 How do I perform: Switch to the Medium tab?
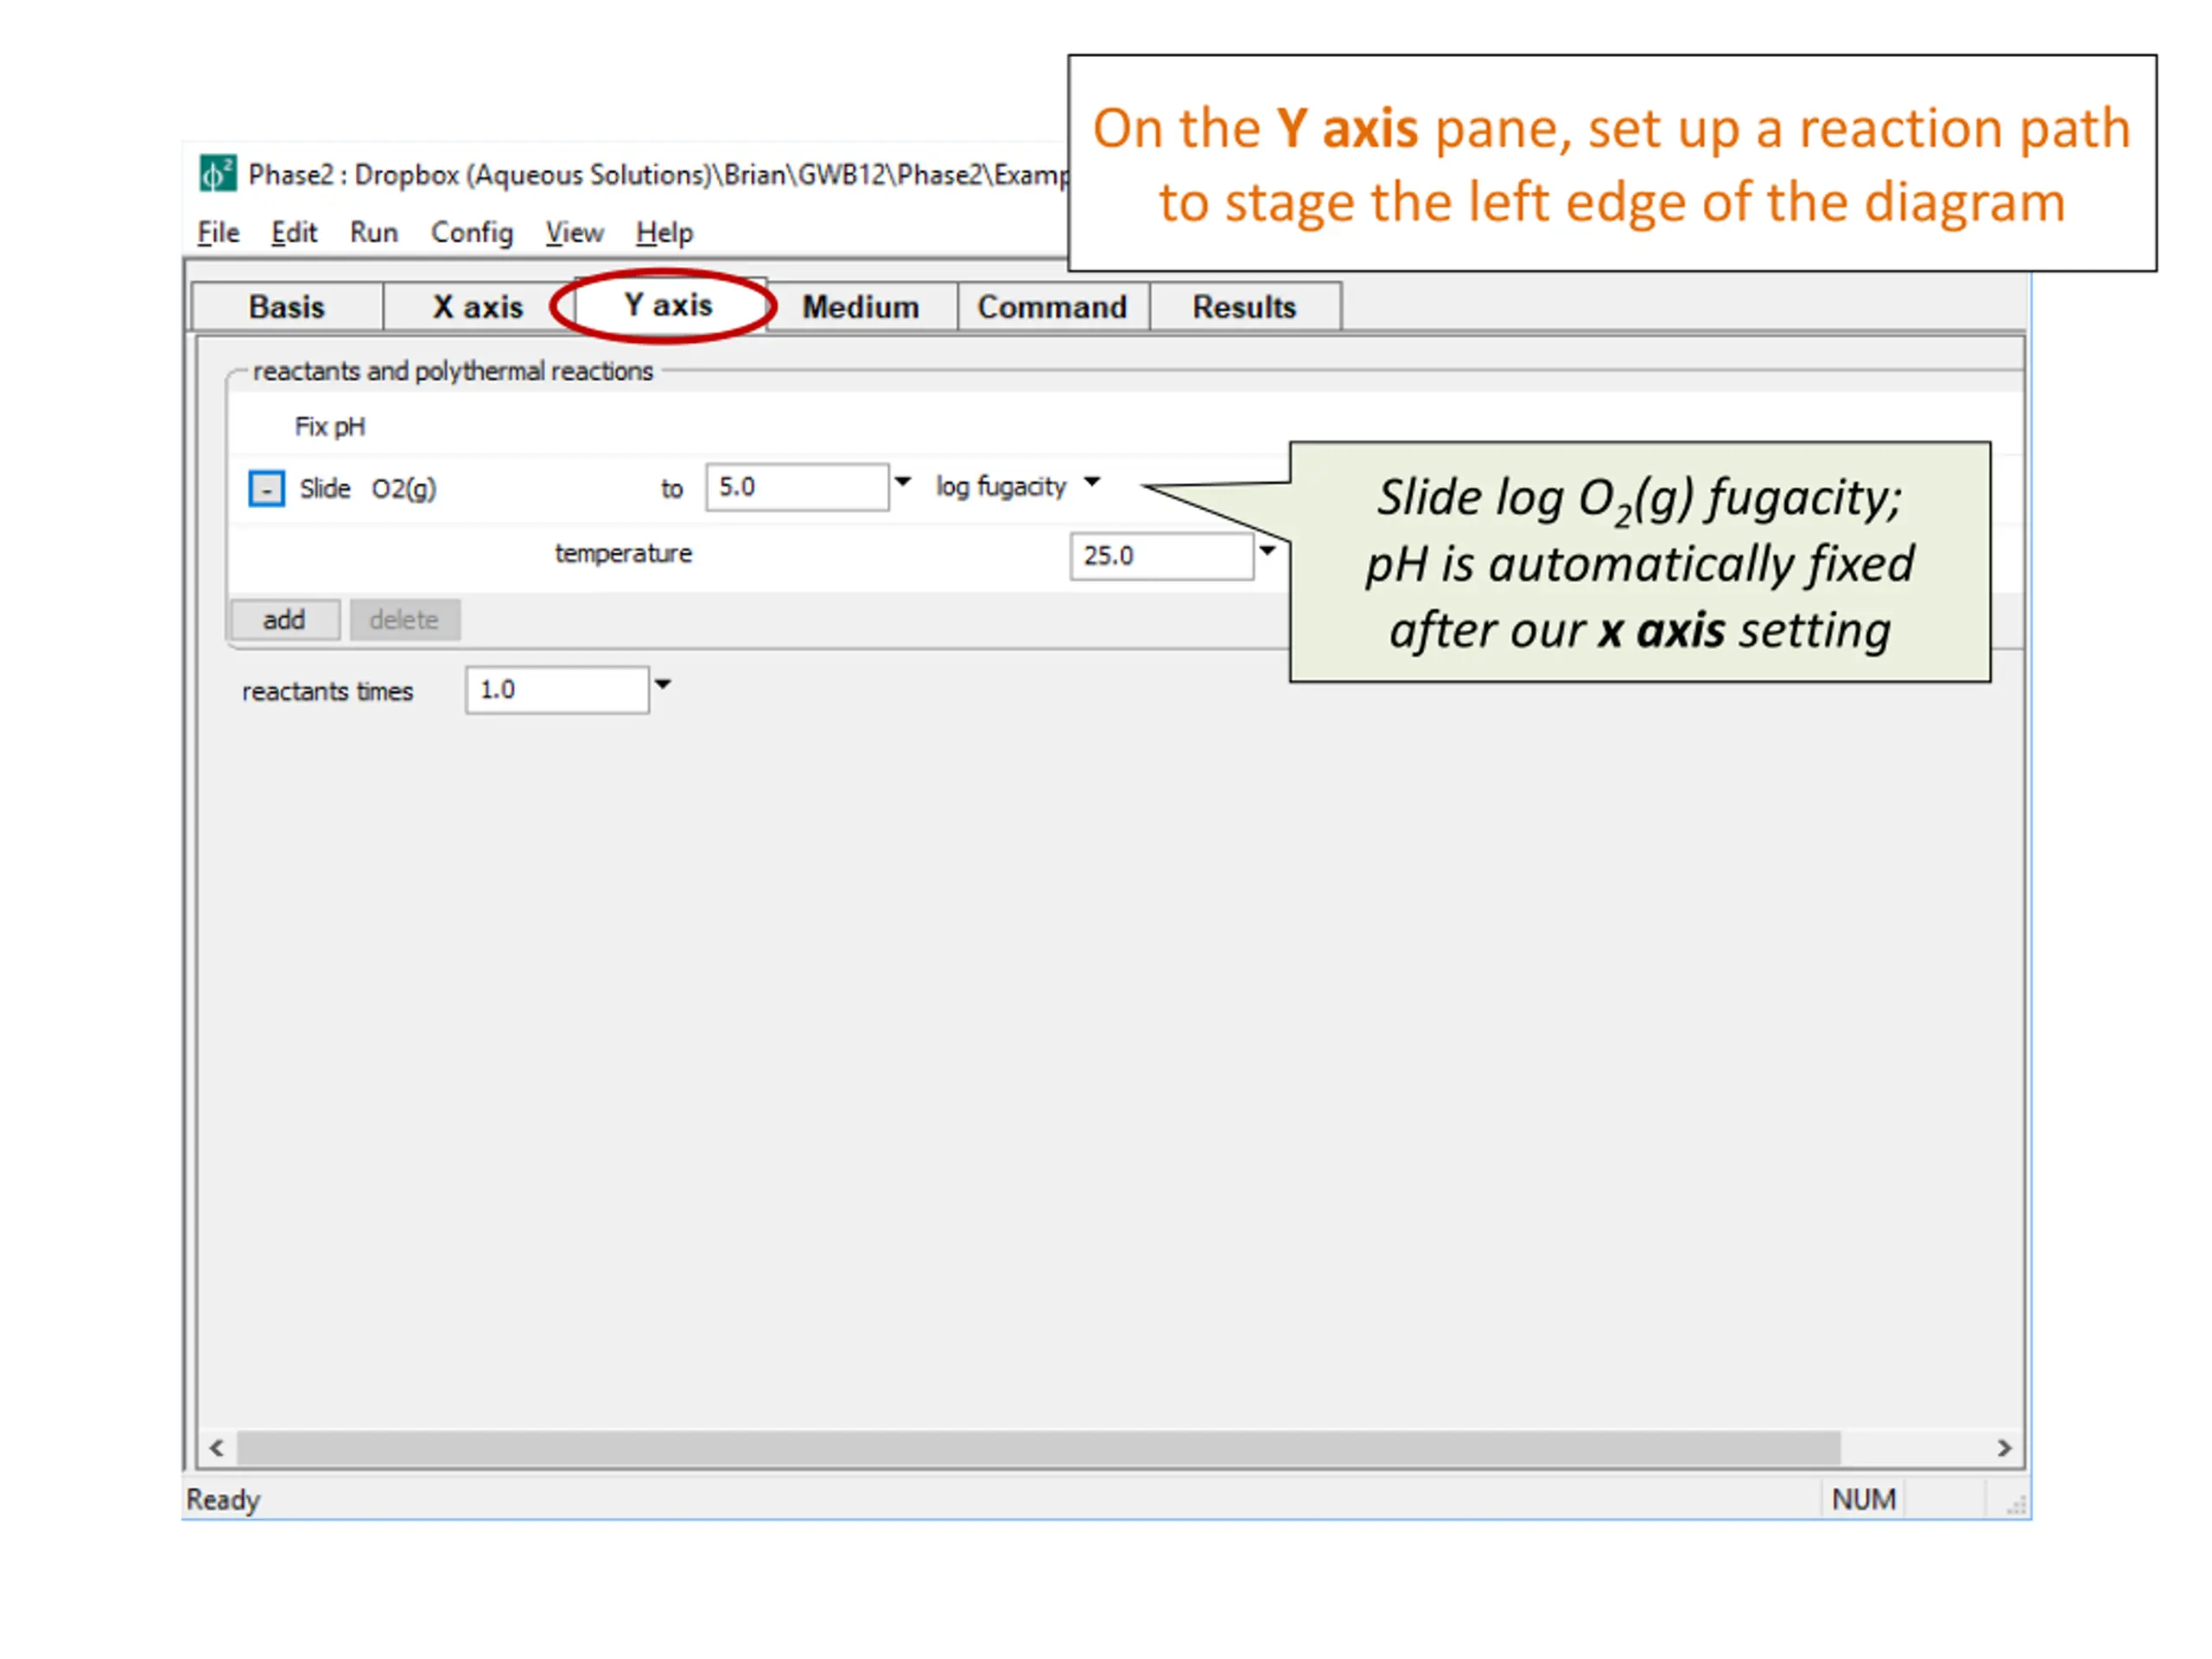coord(861,307)
